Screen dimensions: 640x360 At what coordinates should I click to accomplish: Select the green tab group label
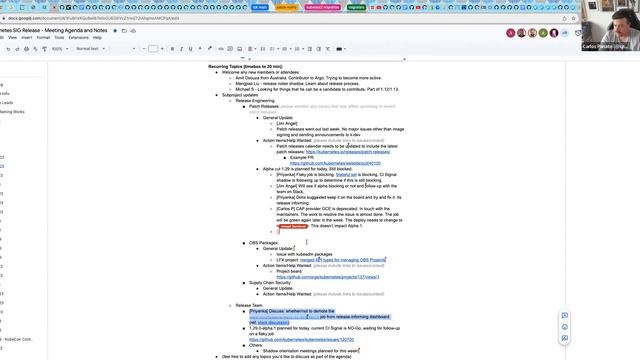click(x=356, y=7)
